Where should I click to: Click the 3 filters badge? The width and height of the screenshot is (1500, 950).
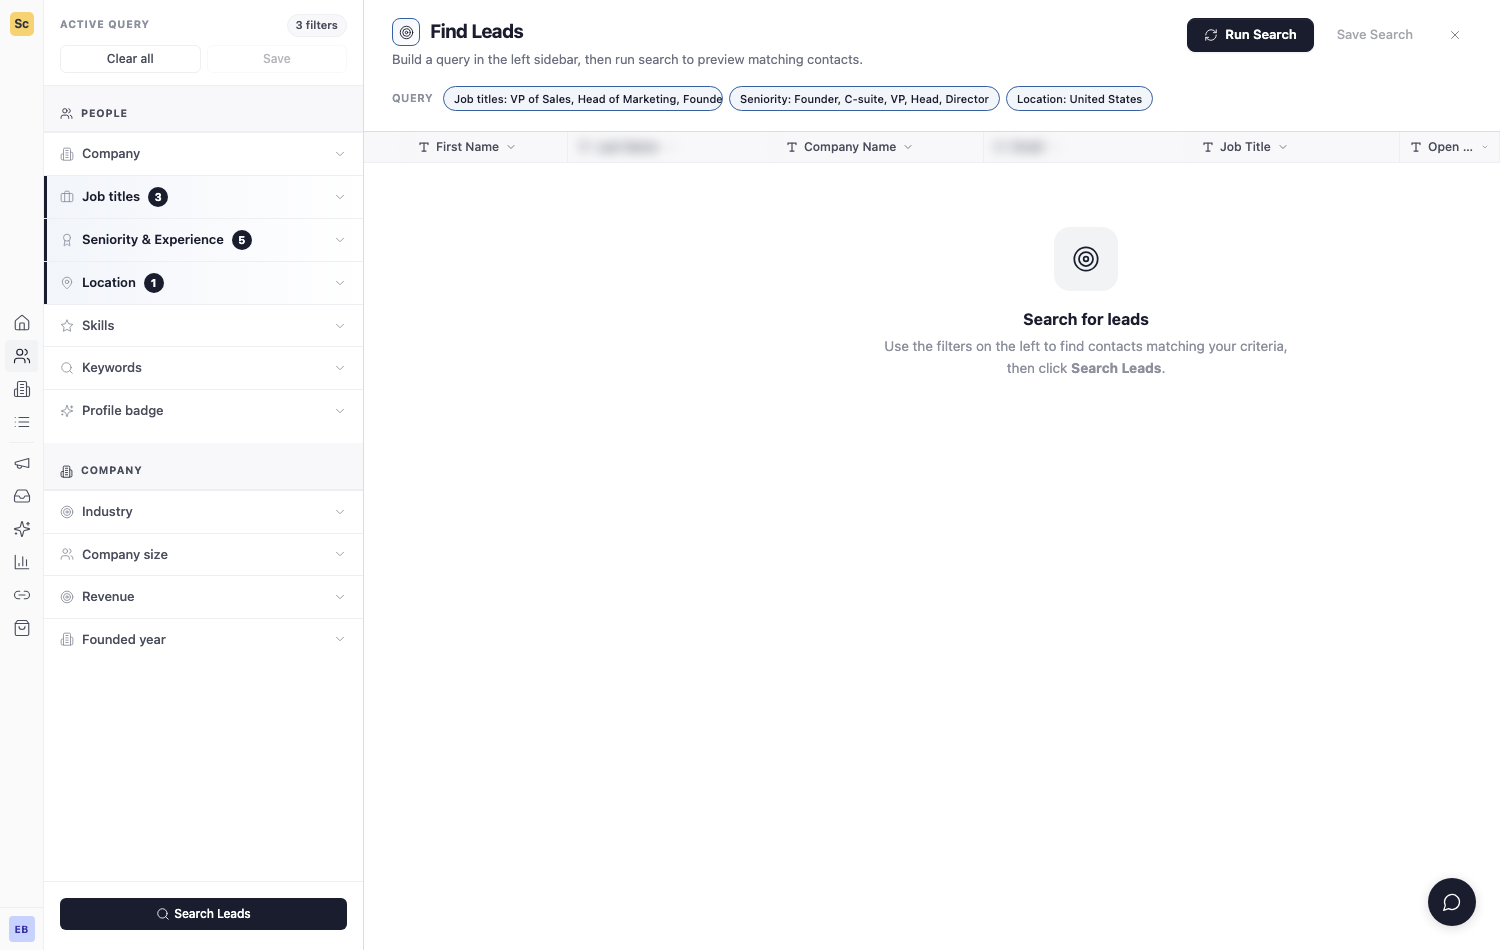[x=316, y=25]
